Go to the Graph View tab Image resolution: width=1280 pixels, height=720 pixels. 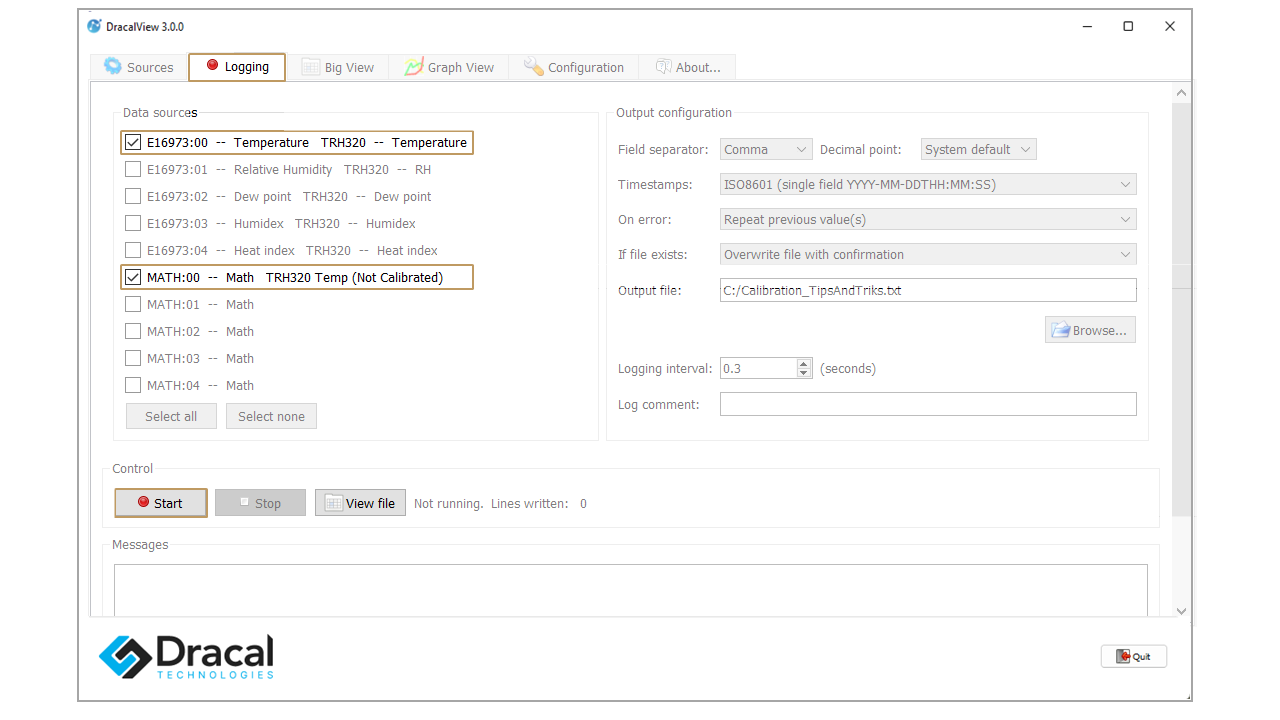(449, 67)
